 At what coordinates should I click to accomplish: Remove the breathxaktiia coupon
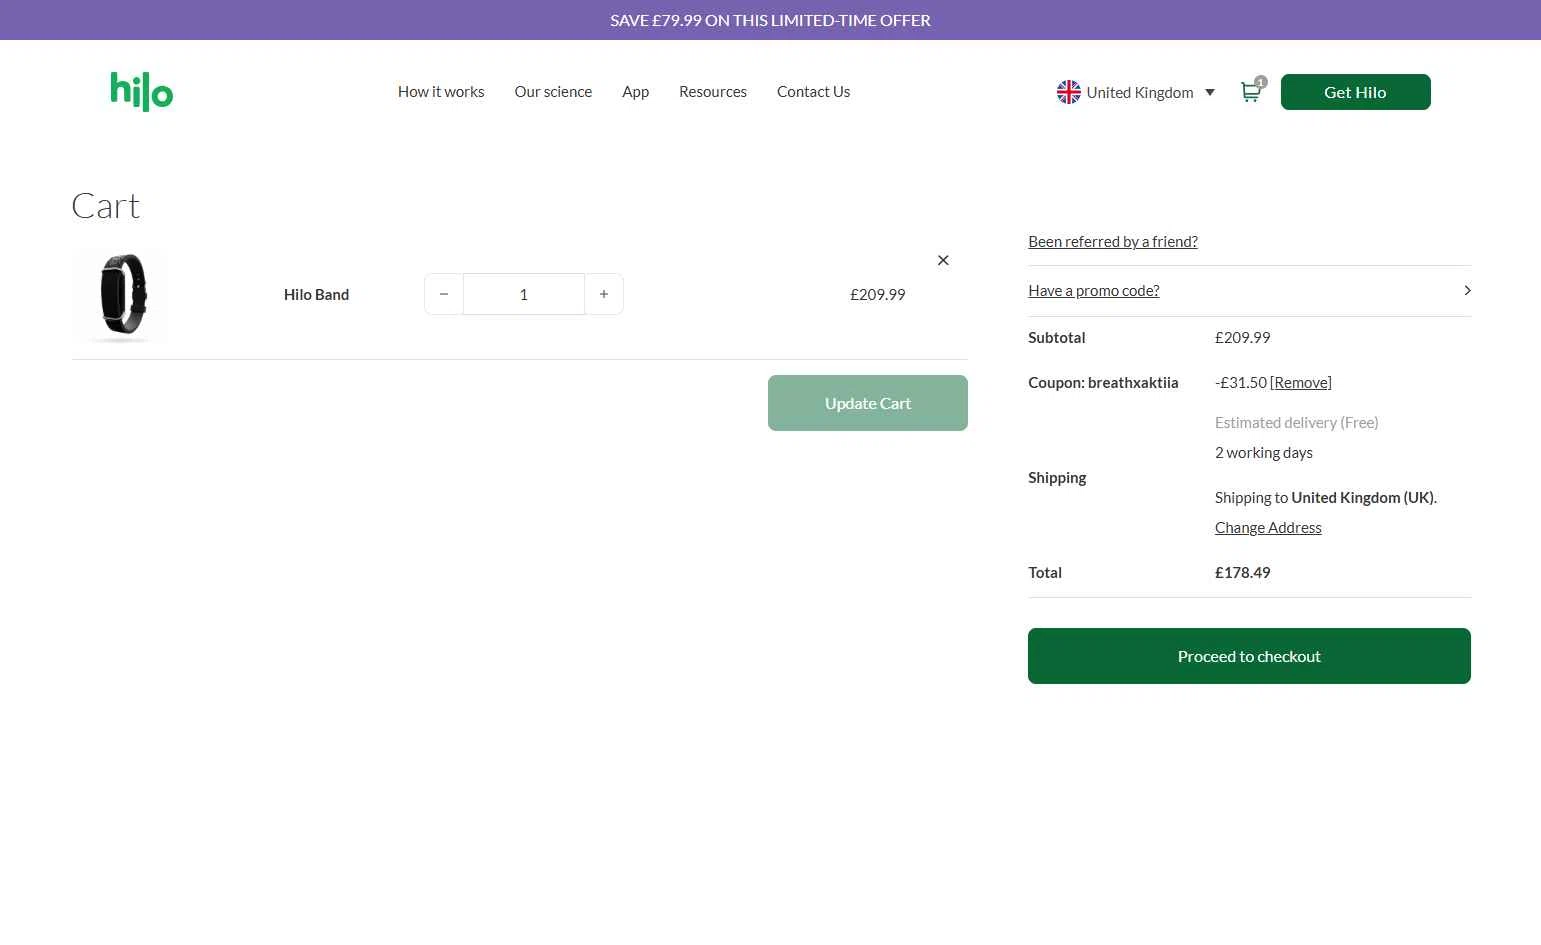(x=1301, y=382)
